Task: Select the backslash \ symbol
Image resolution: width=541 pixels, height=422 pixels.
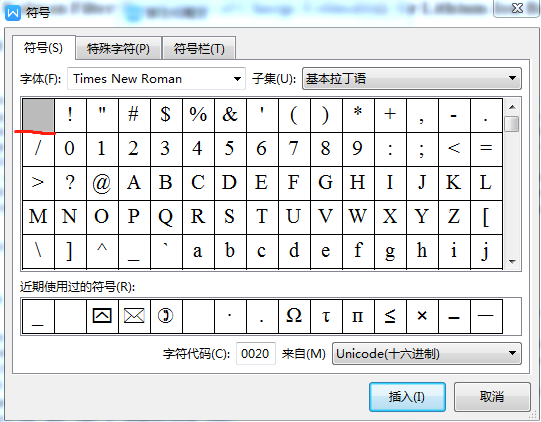Action: [x=38, y=252]
